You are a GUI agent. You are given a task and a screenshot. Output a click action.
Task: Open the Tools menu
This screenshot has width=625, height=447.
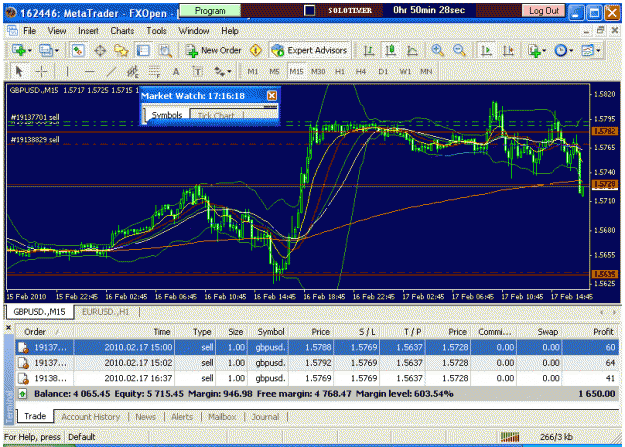pyautogui.click(x=156, y=31)
